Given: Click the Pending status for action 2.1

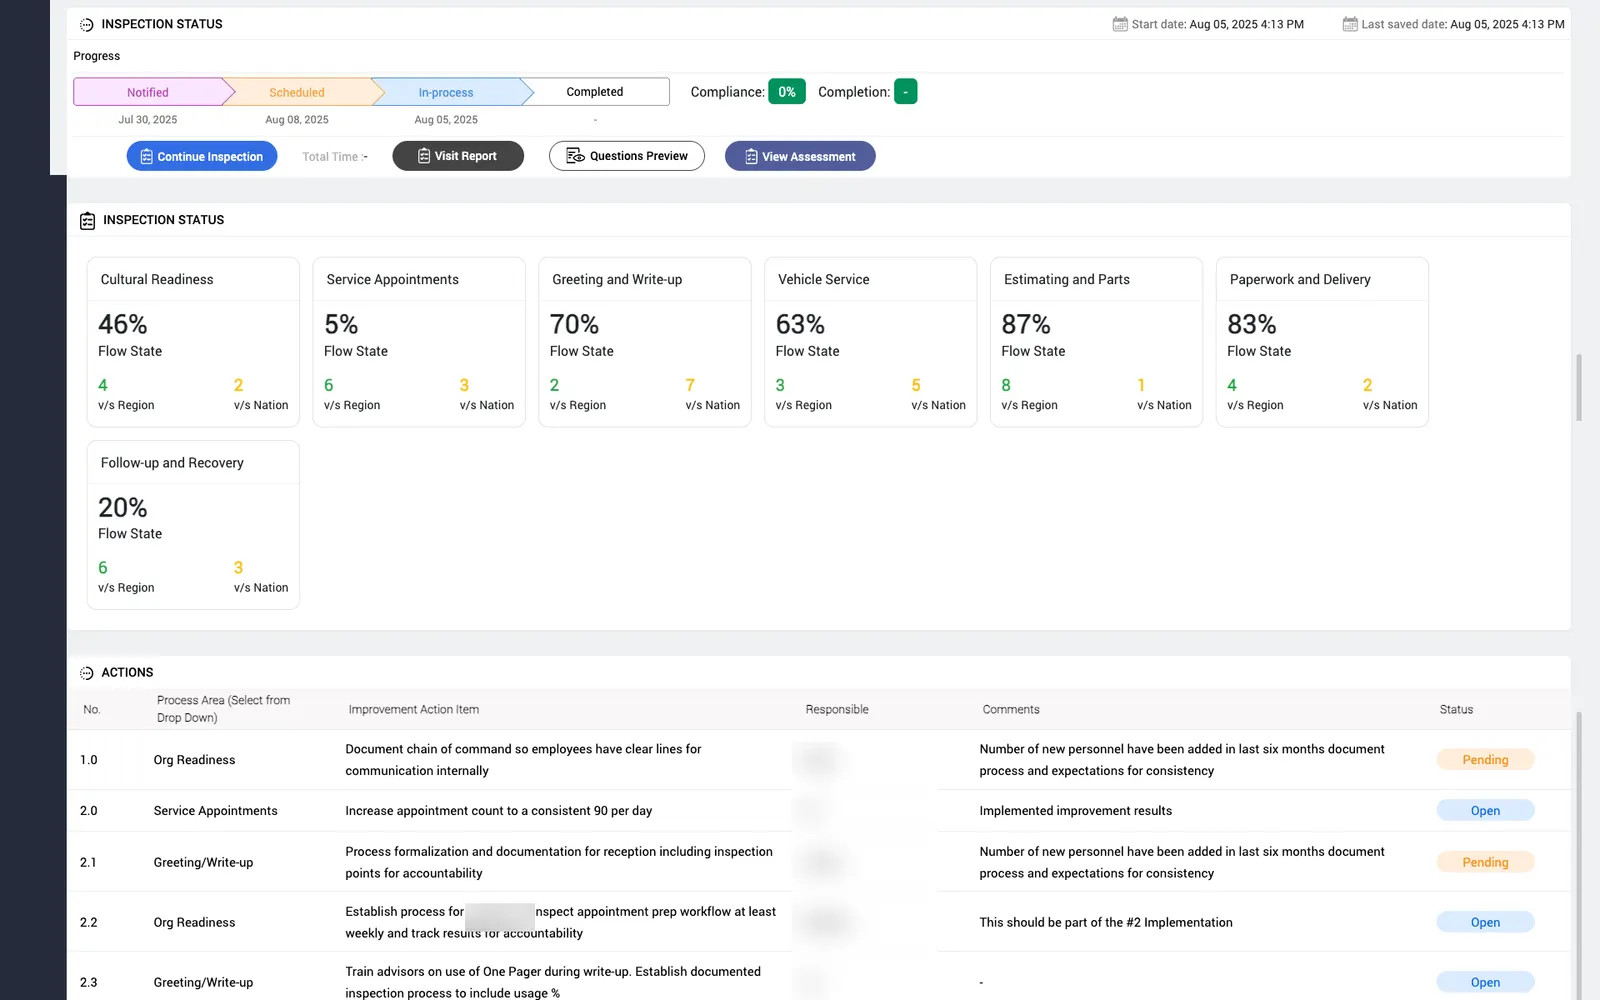Looking at the screenshot, I should (1485, 862).
